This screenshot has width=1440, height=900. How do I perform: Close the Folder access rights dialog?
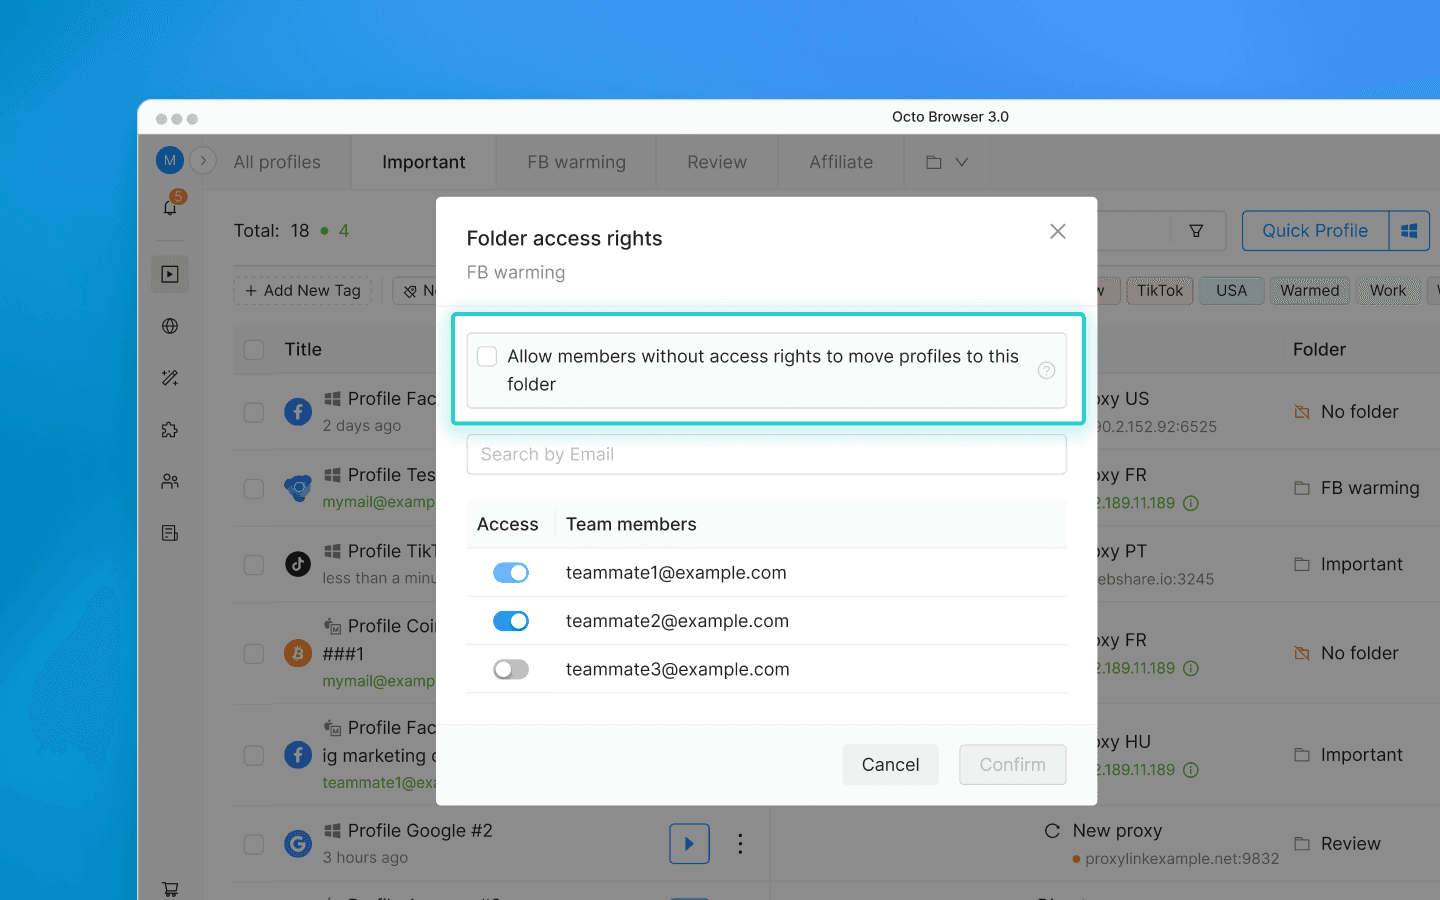[x=1058, y=231]
